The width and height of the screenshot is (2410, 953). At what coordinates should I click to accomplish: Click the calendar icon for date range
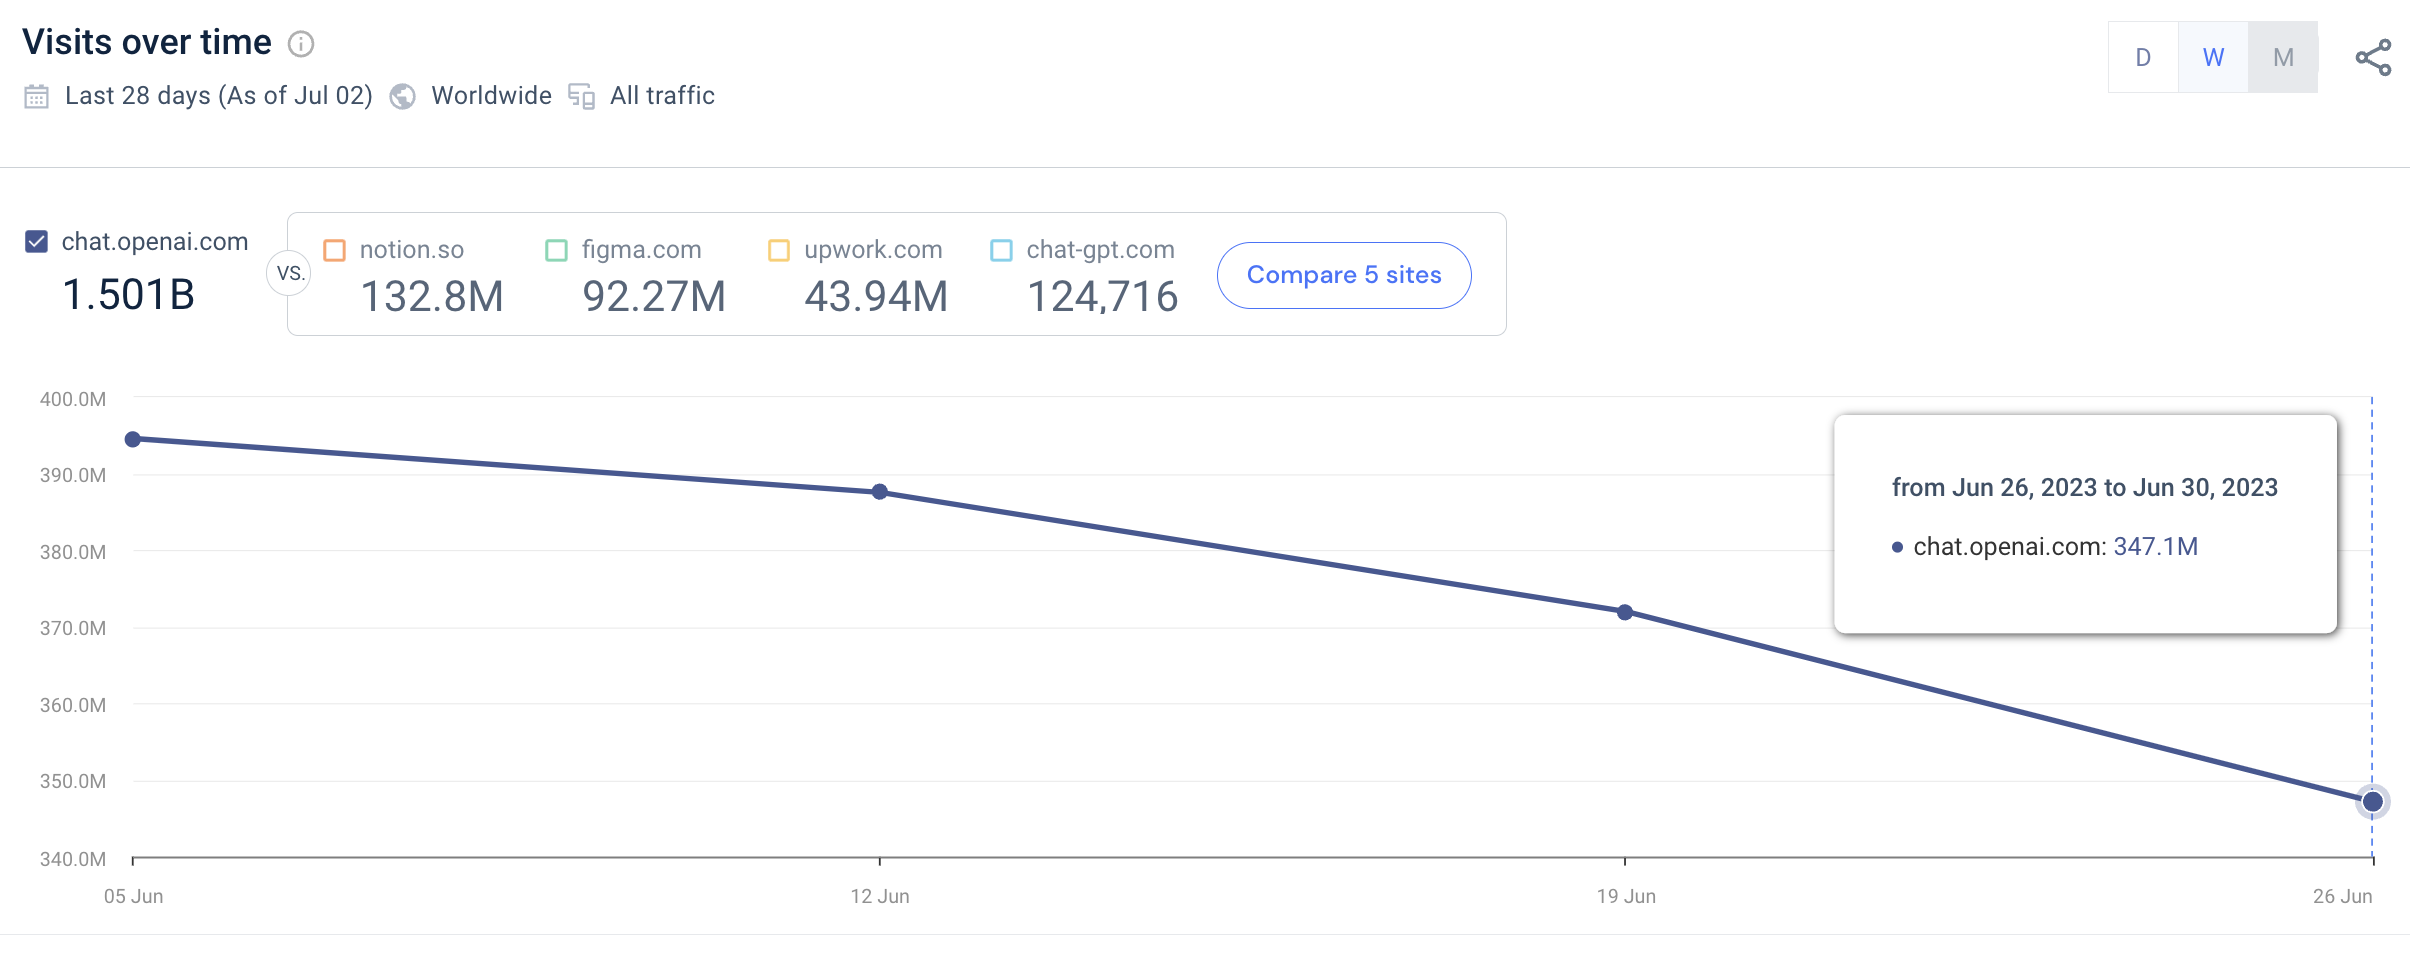(x=36, y=97)
